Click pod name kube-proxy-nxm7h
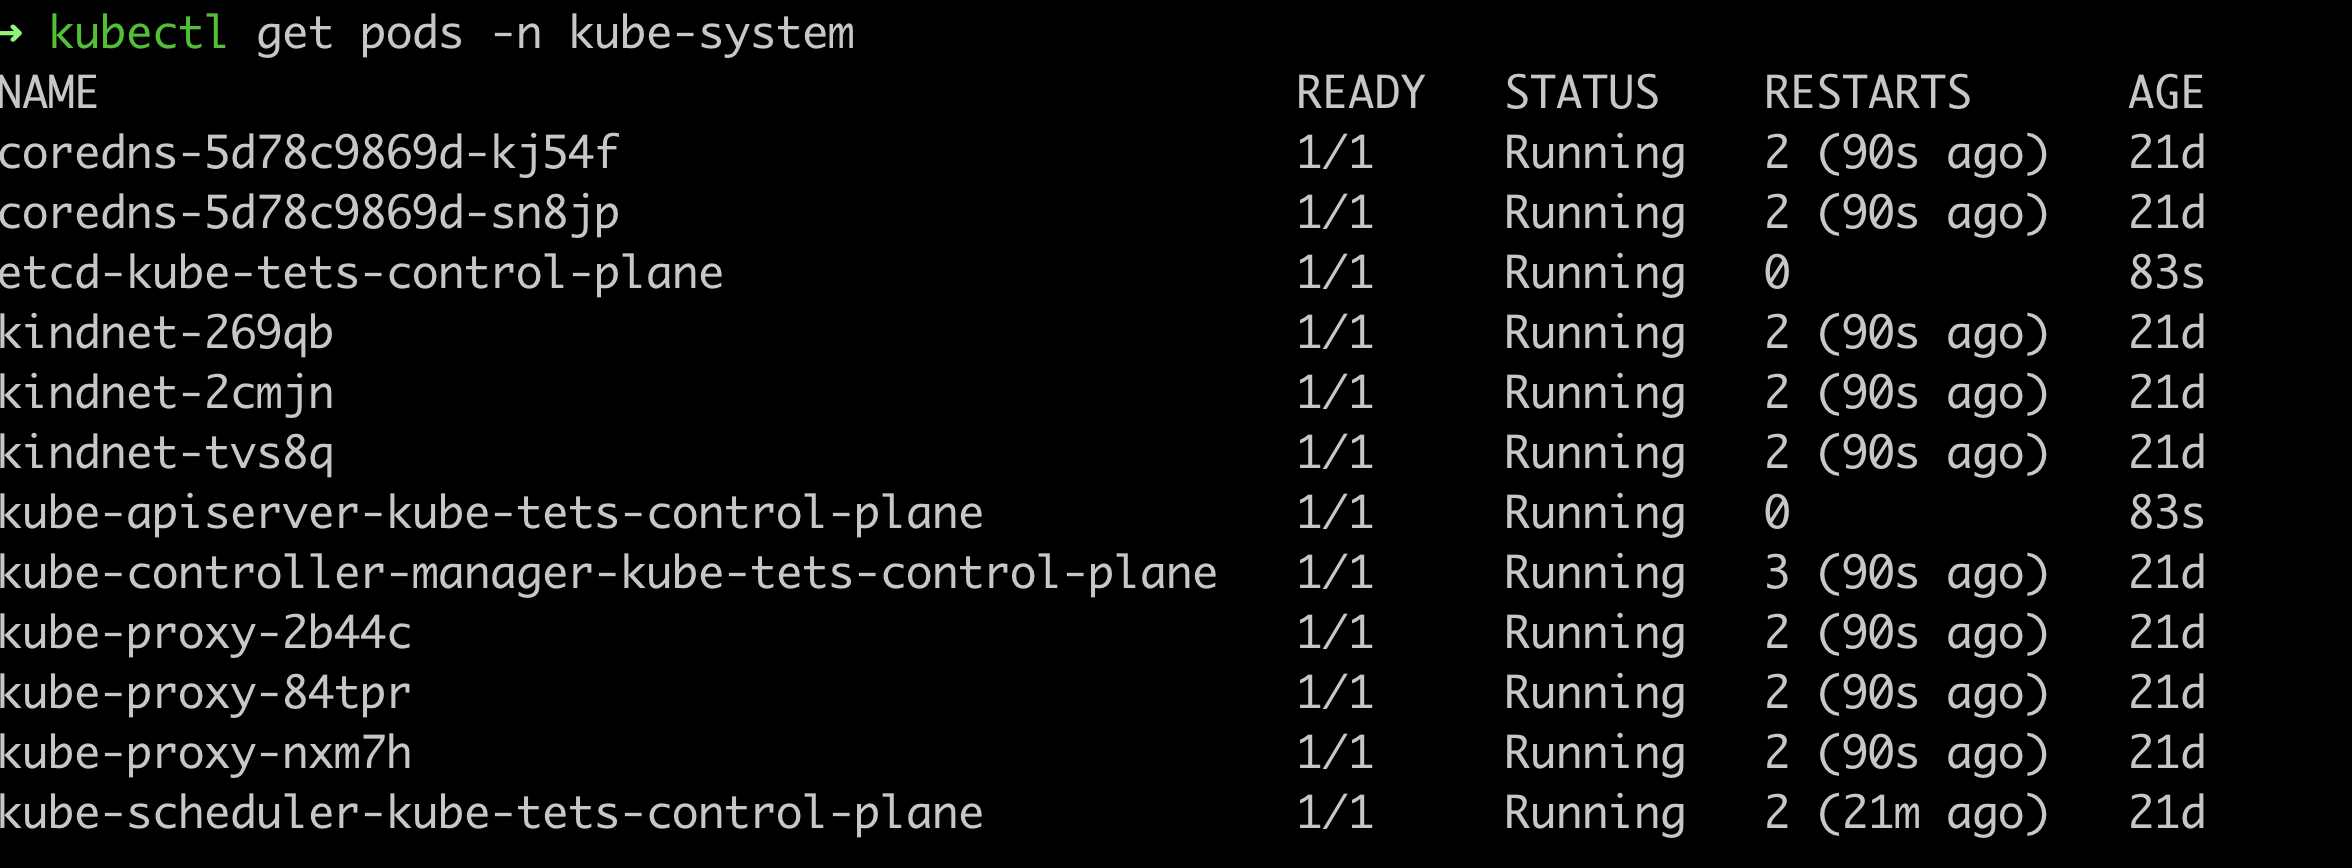 point(205,753)
